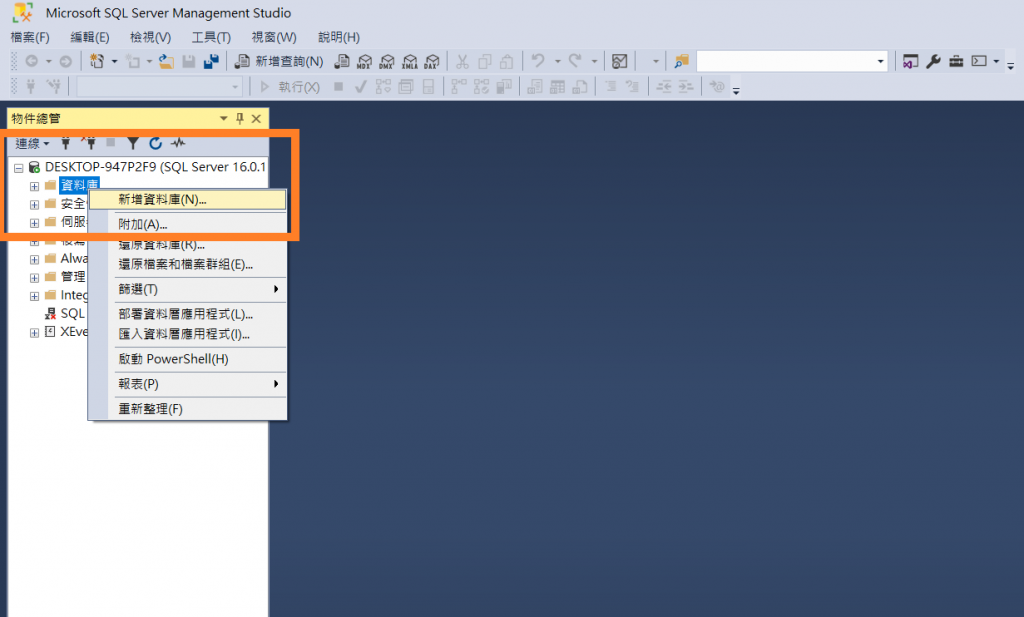This screenshot has height=617, width=1024.
Task: Open the 篩選(T) submenu
Action: pos(188,289)
